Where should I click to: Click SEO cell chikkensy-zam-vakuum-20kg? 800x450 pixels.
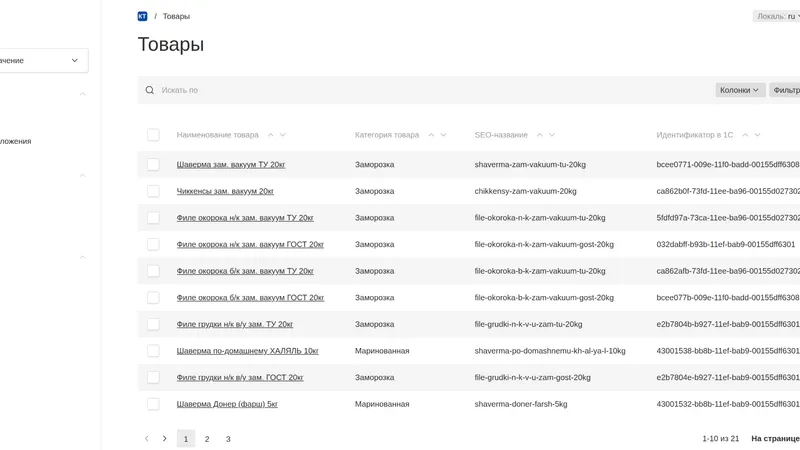click(x=526, y=191)
